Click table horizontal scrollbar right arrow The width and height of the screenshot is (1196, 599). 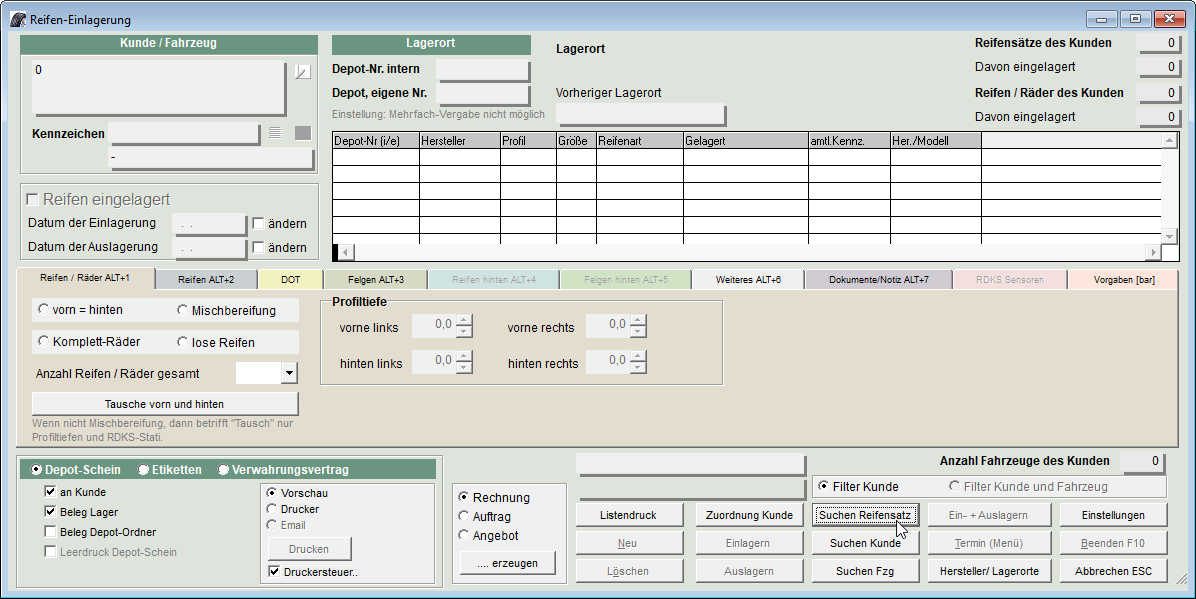[1153, 252]
